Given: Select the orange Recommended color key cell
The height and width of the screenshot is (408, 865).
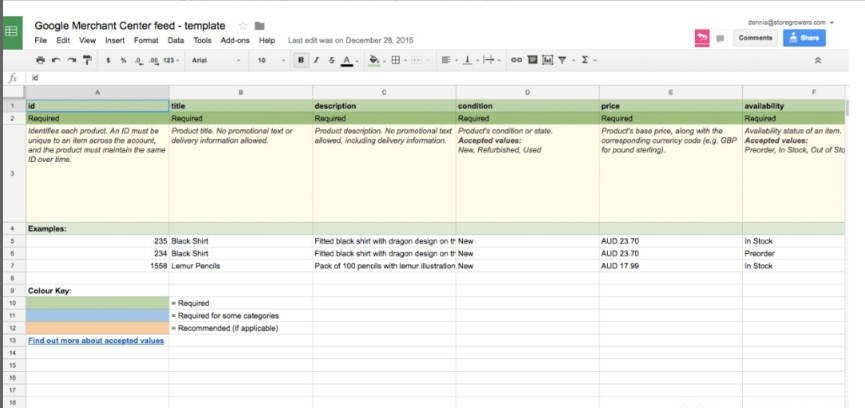Looking at the screenshot, I should coord(98,328).
